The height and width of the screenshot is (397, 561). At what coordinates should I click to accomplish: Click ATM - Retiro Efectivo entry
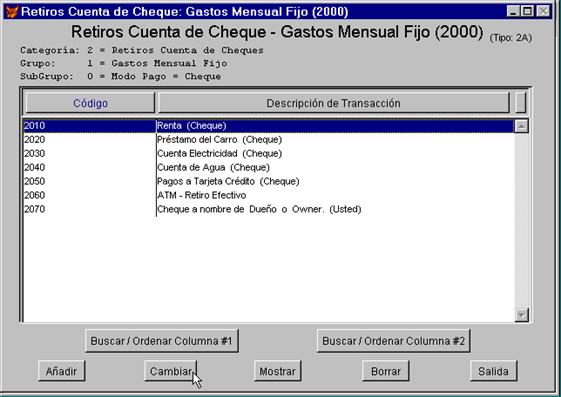202,195
